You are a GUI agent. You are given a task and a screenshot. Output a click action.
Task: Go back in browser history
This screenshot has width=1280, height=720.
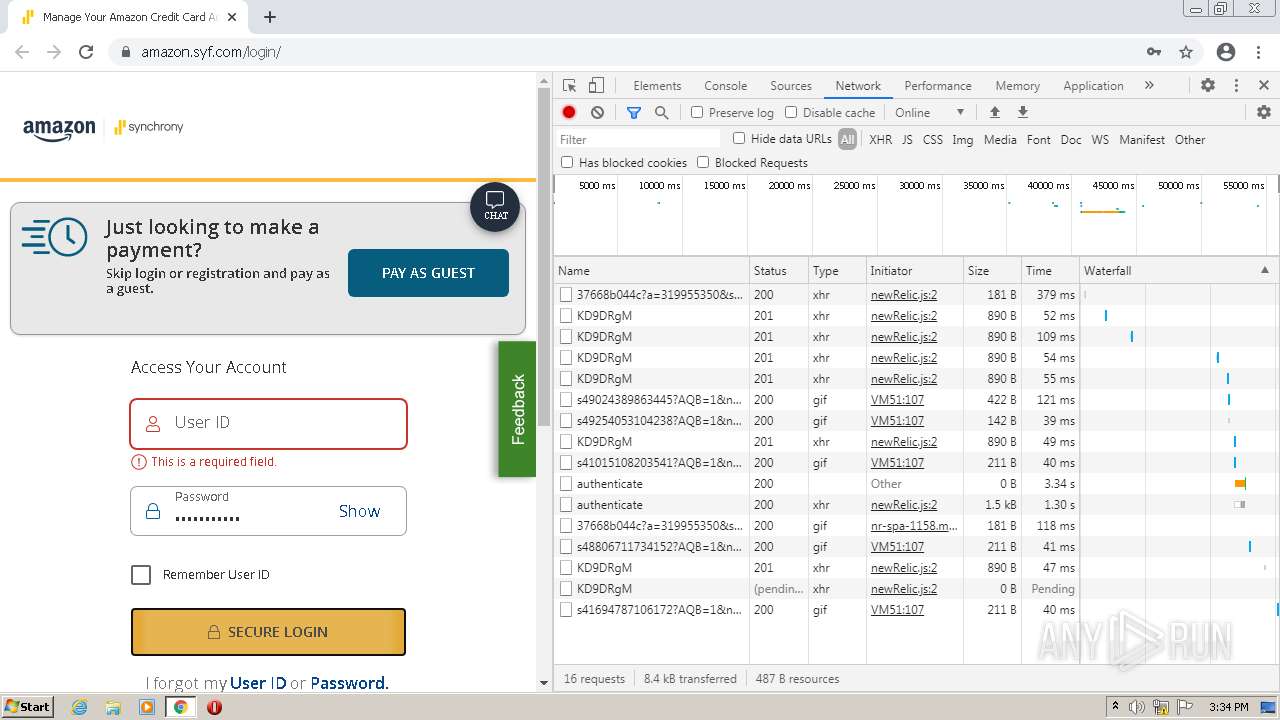coord(22,52)
